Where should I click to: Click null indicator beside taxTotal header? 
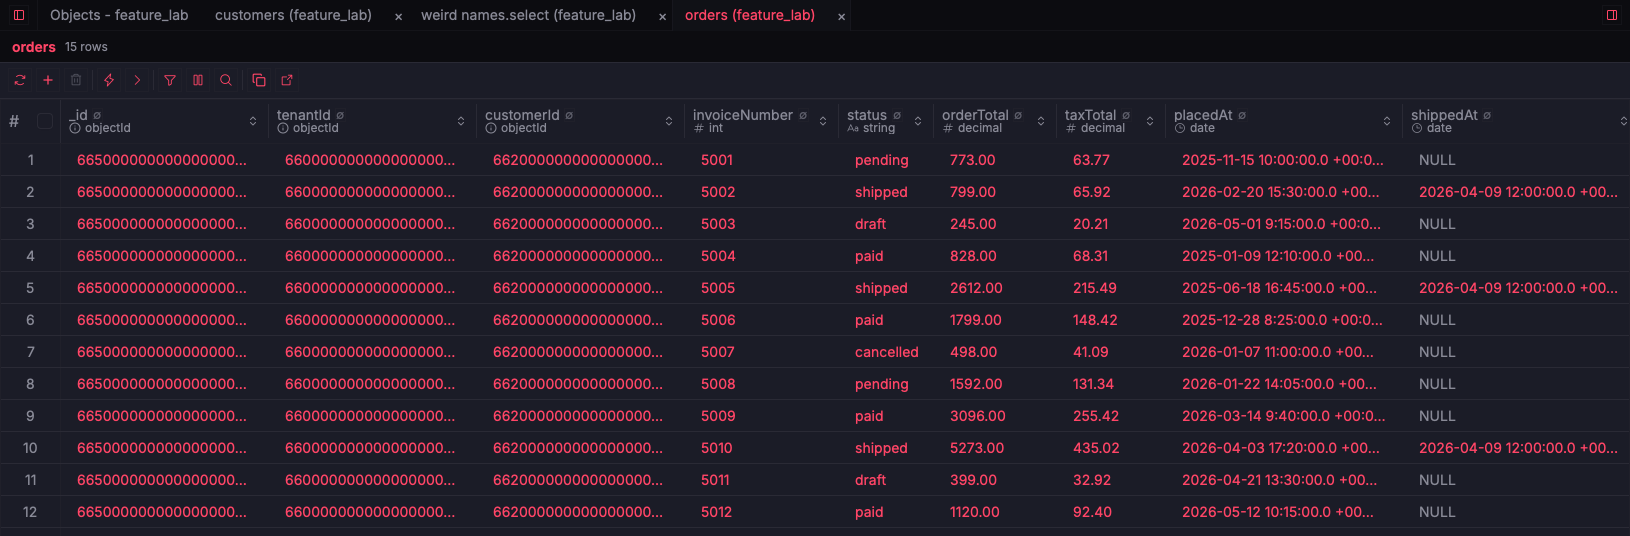(1126, 116)
